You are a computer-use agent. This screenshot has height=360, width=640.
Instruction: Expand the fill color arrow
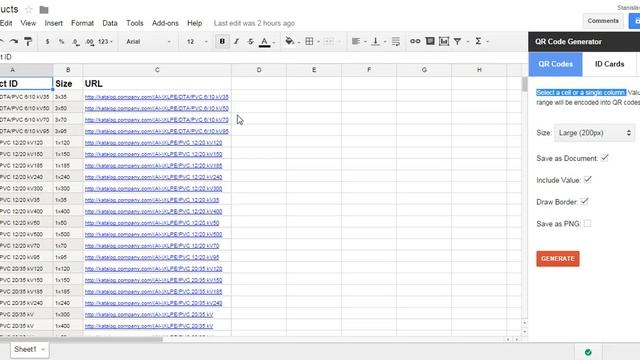299,42
